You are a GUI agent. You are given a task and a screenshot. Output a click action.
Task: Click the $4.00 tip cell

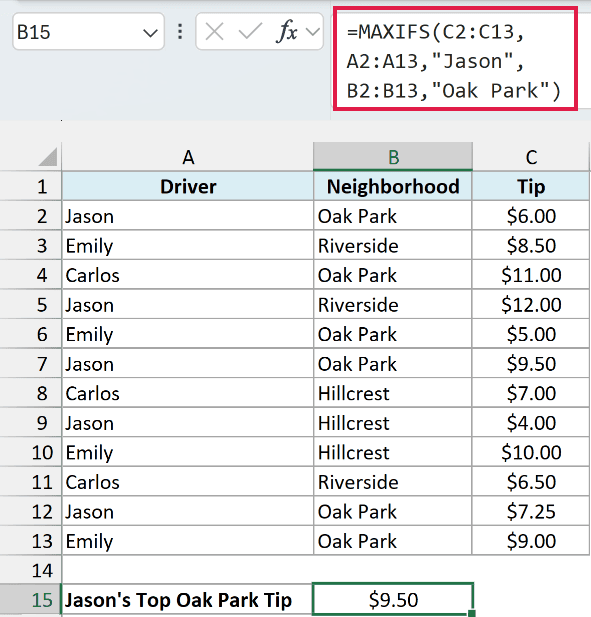click(531, 423)
